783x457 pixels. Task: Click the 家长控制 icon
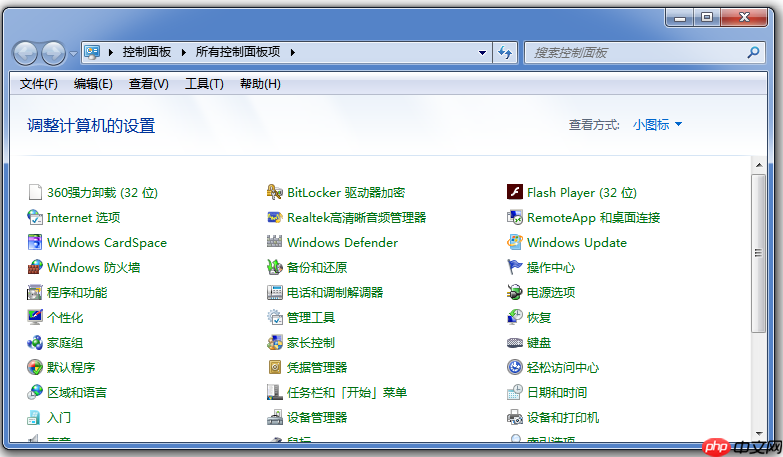[x=275, y=343]
